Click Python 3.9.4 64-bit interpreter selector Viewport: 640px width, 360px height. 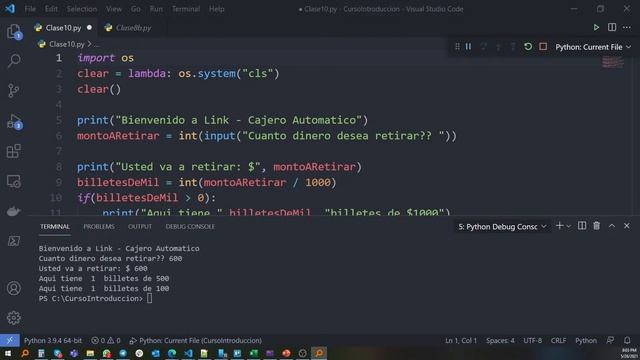pos(53,340)
